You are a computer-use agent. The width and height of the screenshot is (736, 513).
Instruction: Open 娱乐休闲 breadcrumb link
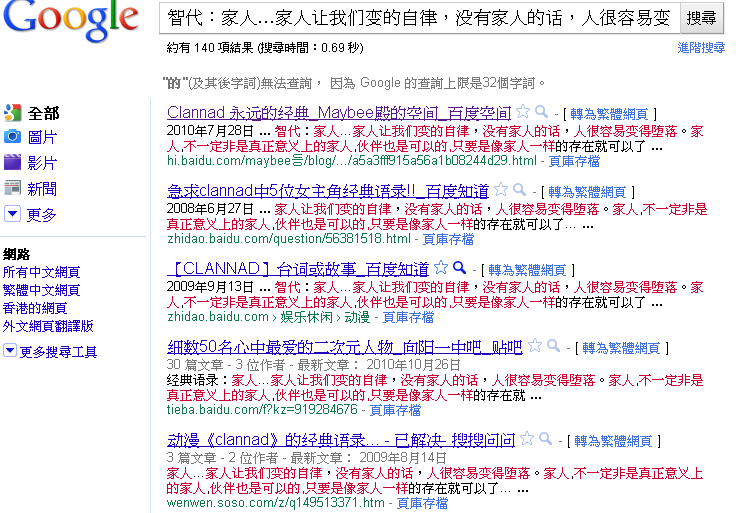[307, 317]
